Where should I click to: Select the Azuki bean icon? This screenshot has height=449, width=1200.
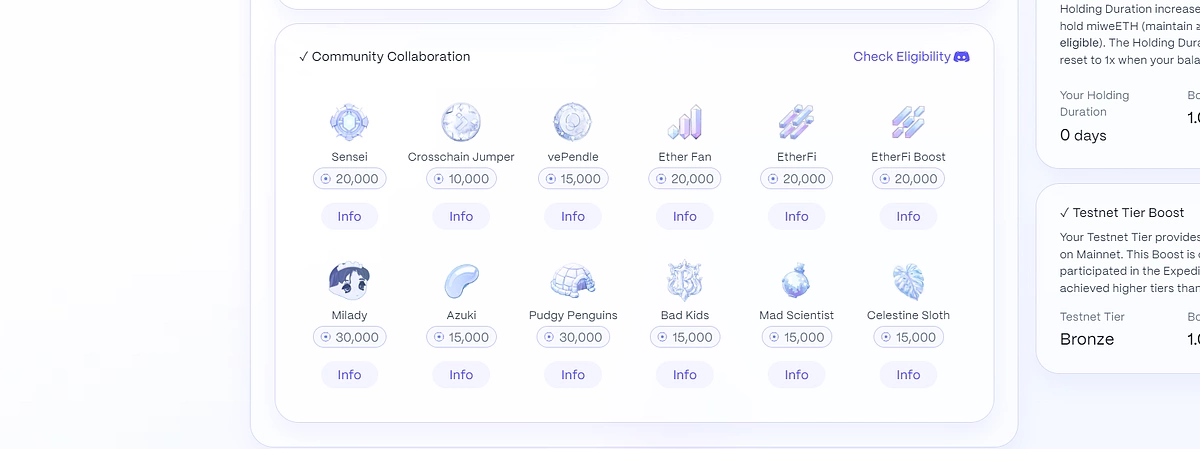pos(461,281)
